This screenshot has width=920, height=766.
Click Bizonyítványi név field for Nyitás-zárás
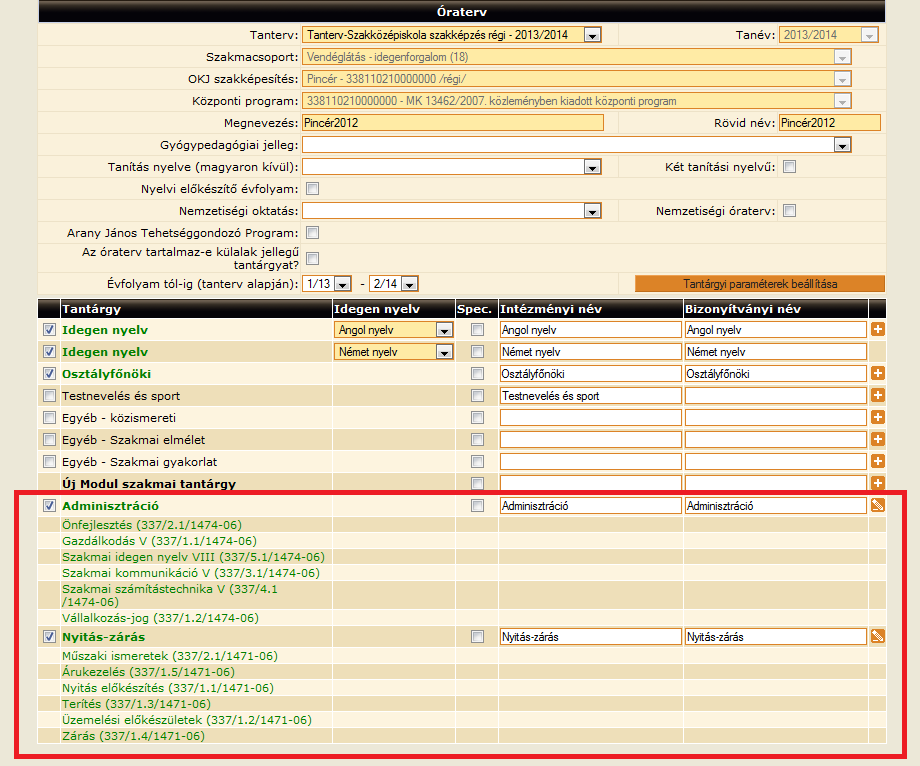pos(776,637)
